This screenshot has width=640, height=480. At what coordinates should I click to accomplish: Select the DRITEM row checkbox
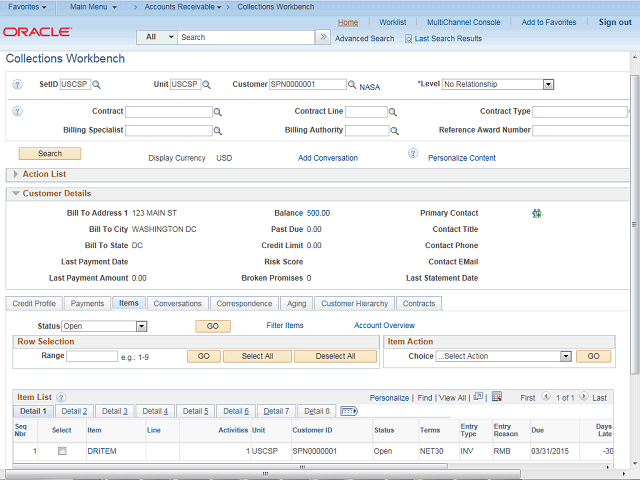pos(62,451)
